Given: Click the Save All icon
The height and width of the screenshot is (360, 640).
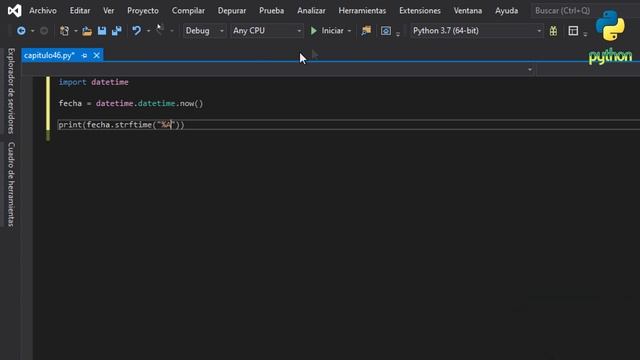Looking at the screenshot, I should click(117, 31).
